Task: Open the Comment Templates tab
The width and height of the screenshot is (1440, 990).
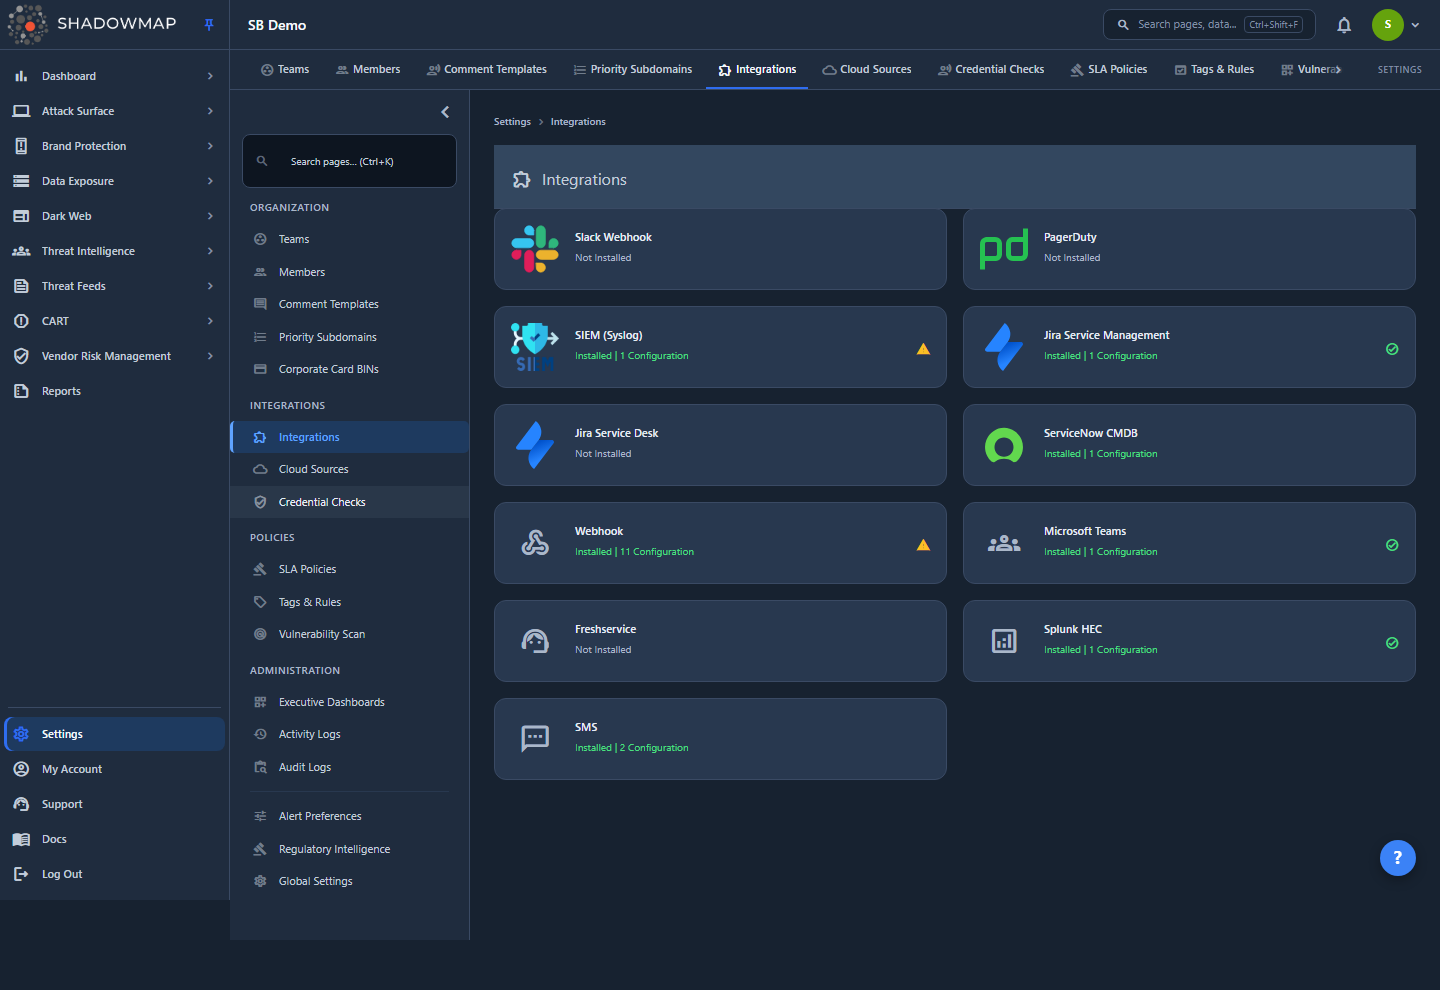Action: click(x=487, y=70)
